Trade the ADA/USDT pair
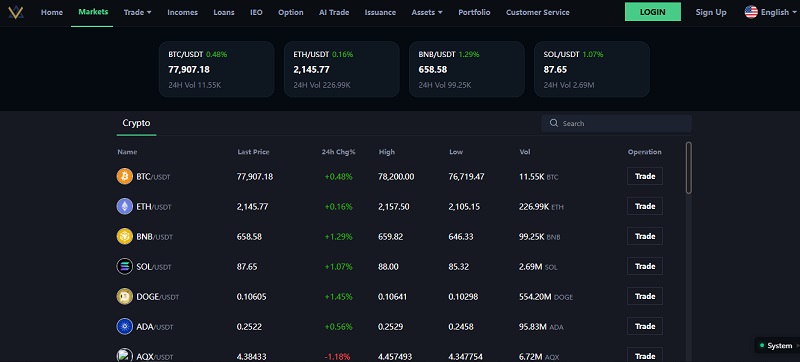This screenshot has height=362, width=800. pos(645,326)
